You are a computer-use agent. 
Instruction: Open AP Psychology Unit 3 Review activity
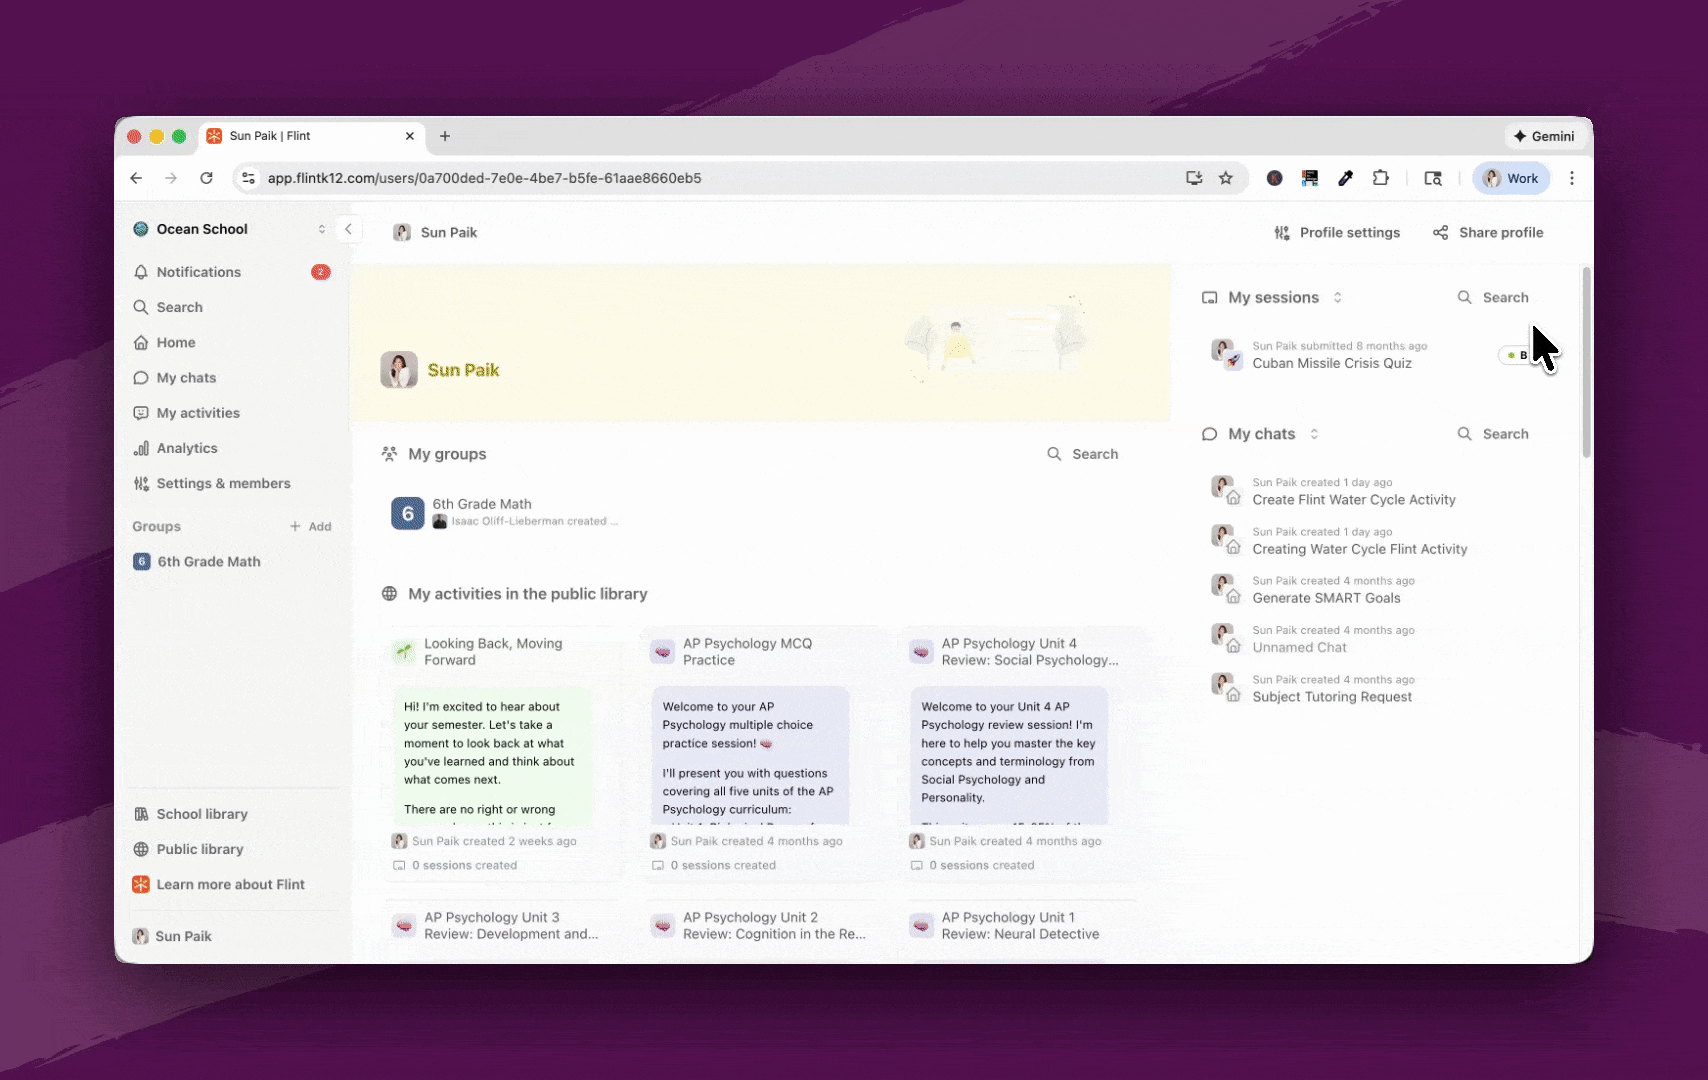505,926
